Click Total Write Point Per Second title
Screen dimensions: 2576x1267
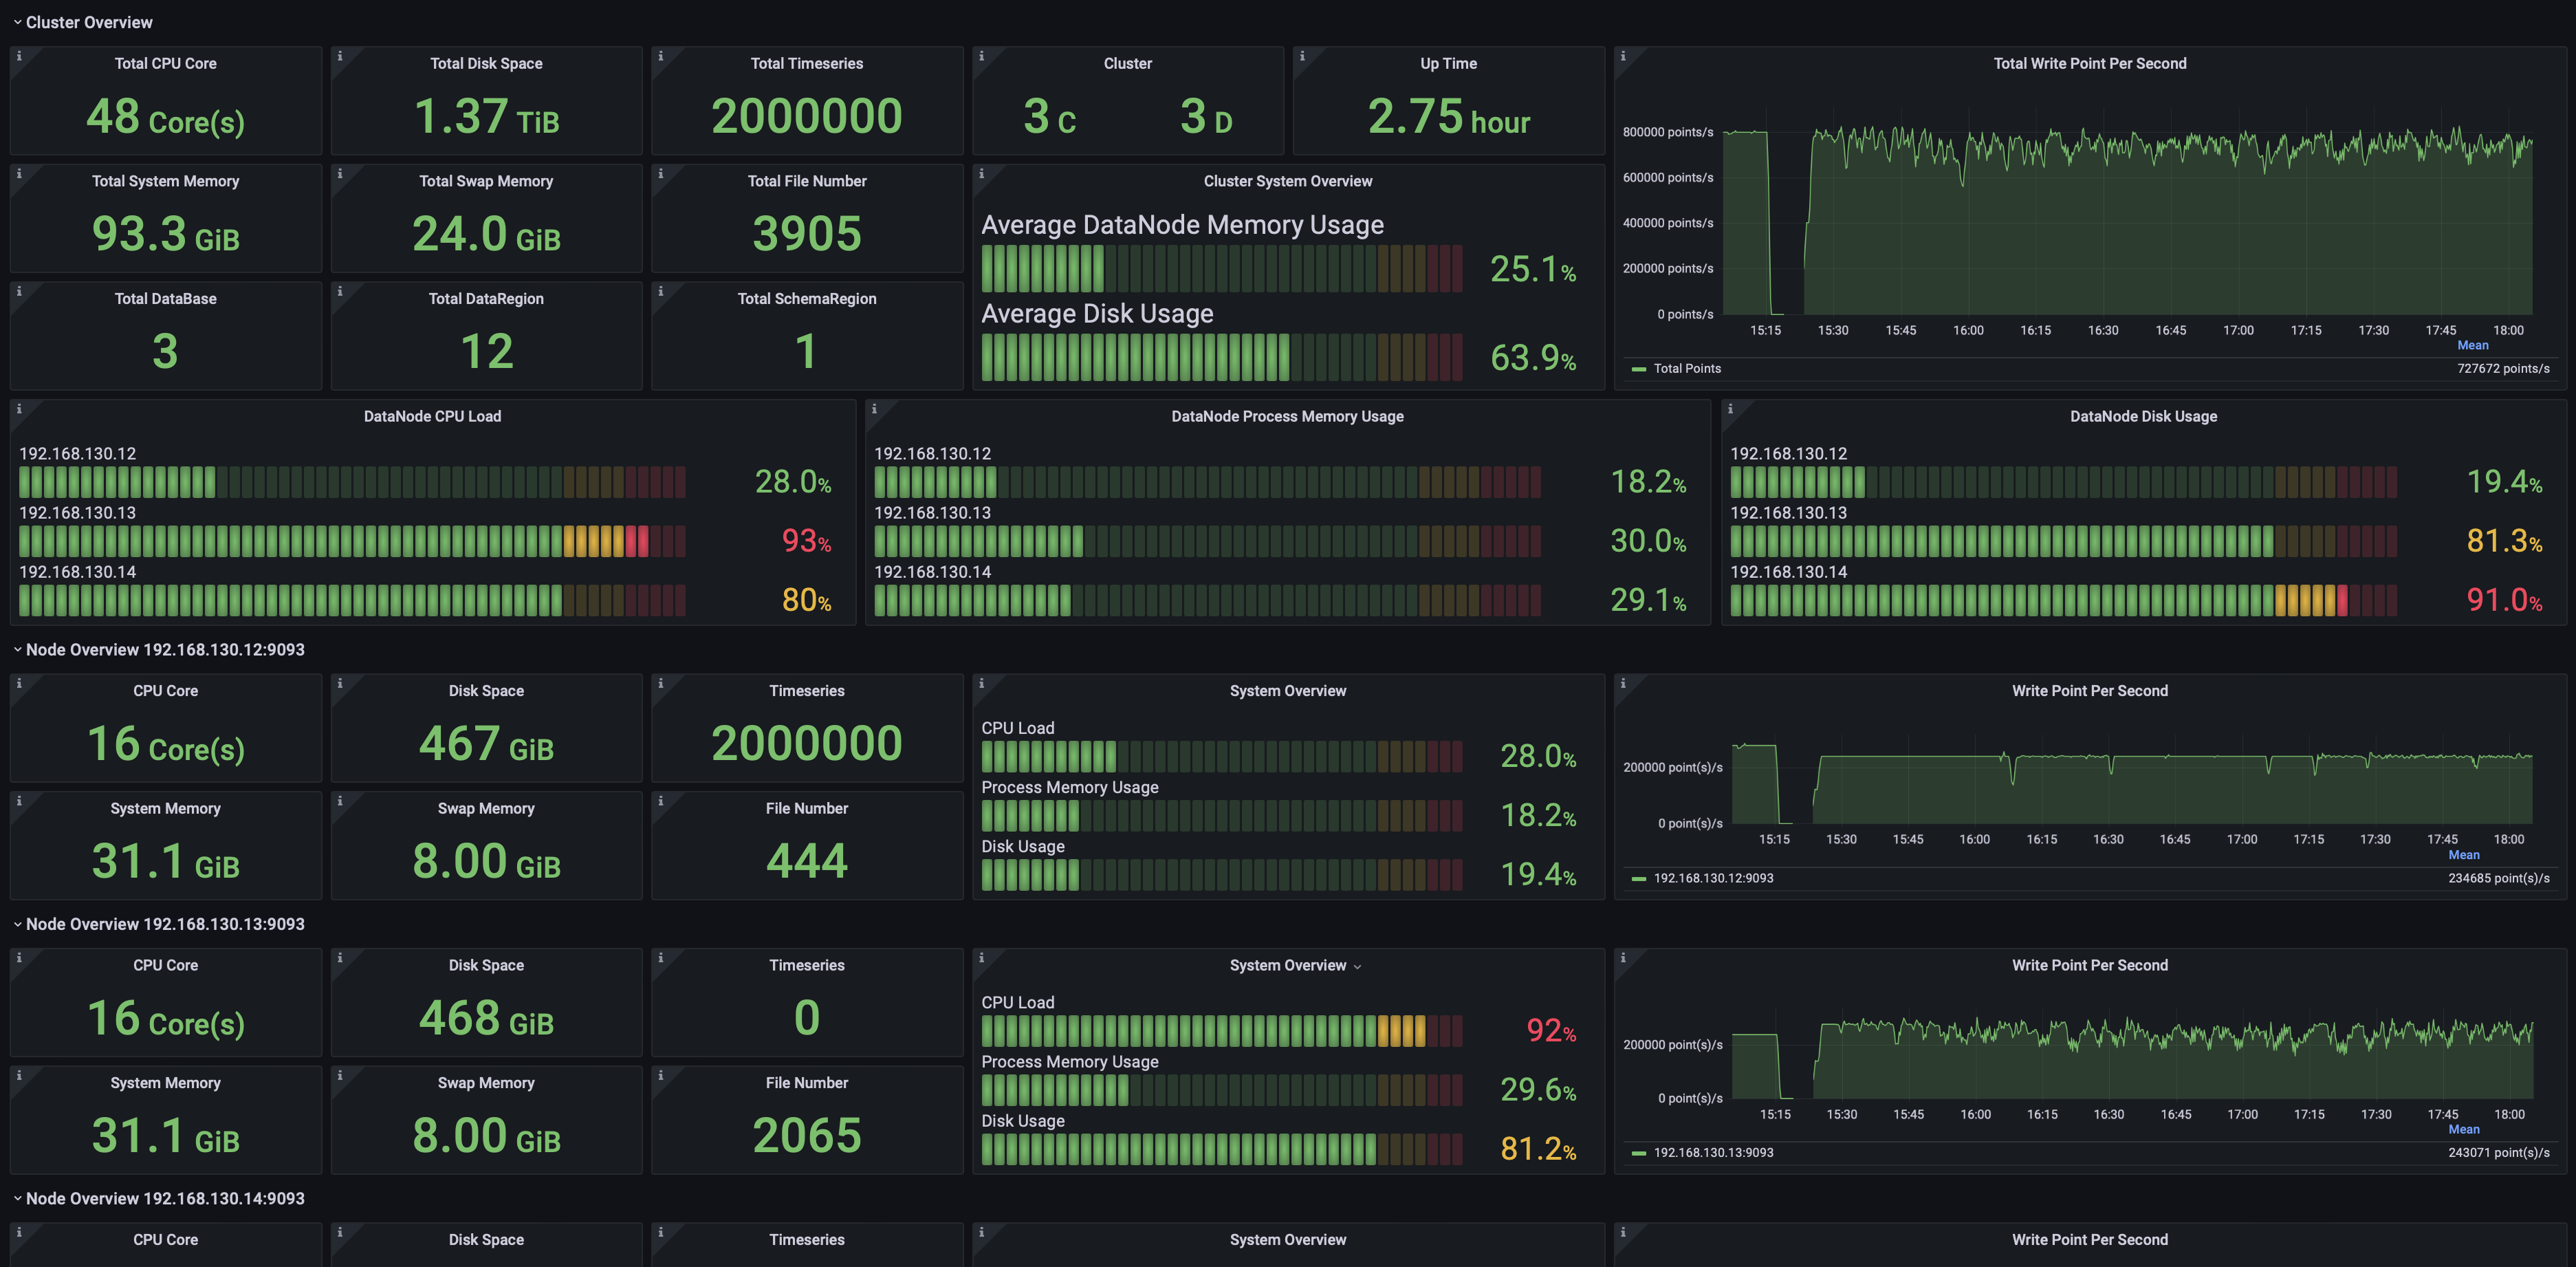[x=2089, y=63]
